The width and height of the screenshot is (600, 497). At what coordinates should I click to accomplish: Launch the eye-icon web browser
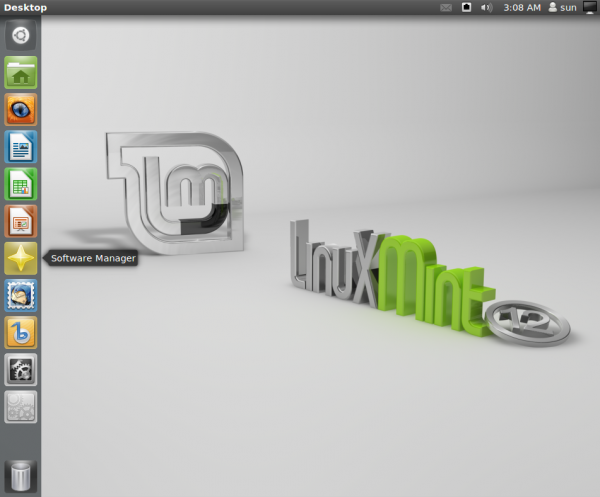click(x=21, y=110)
